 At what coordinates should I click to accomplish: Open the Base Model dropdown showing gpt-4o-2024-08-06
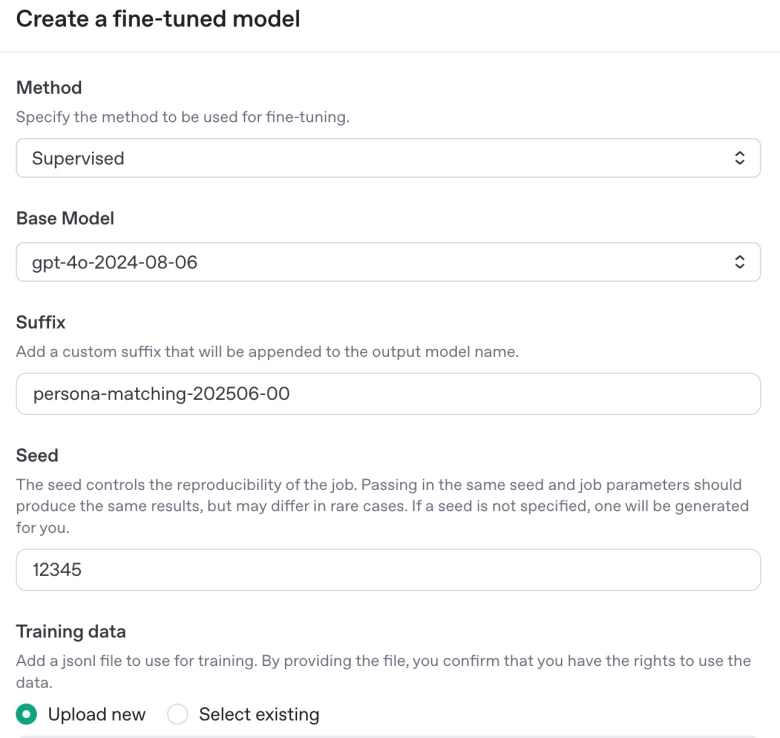coord(388,262)
